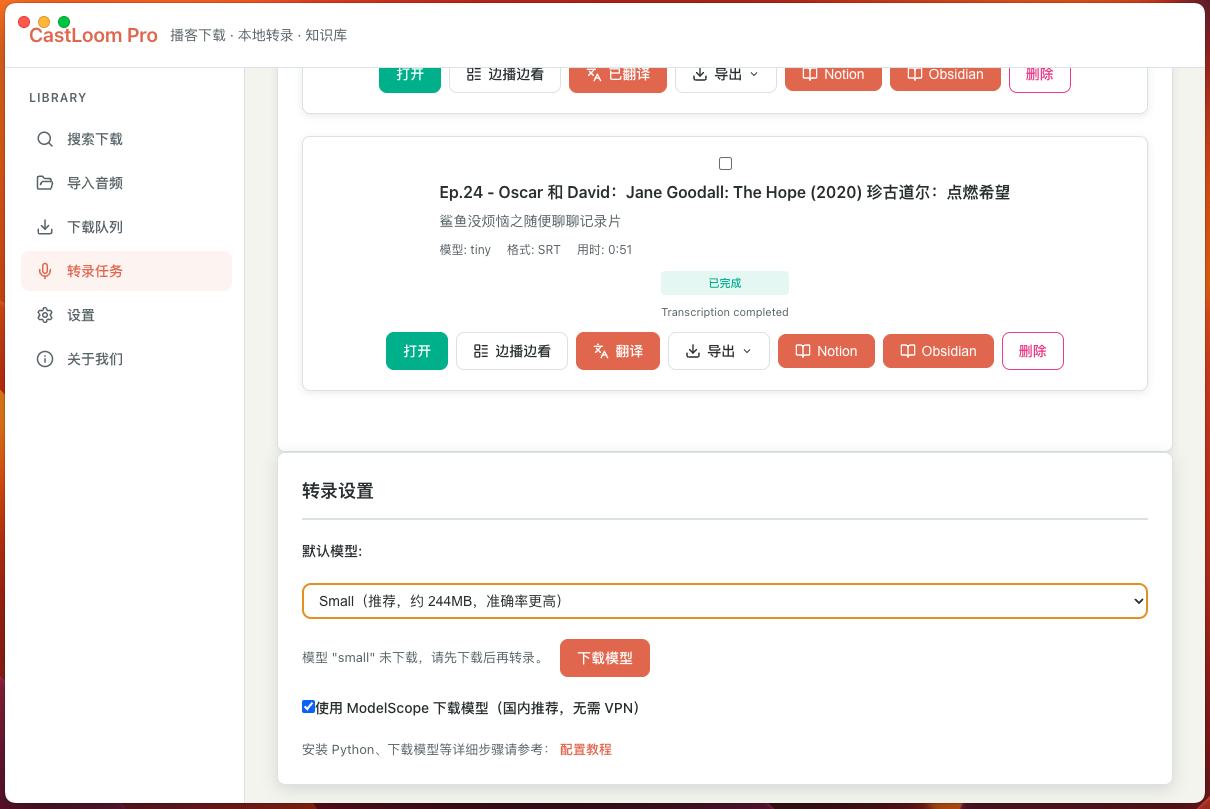
Task: Click the 格式: SRT label
Action: [534, 250]
